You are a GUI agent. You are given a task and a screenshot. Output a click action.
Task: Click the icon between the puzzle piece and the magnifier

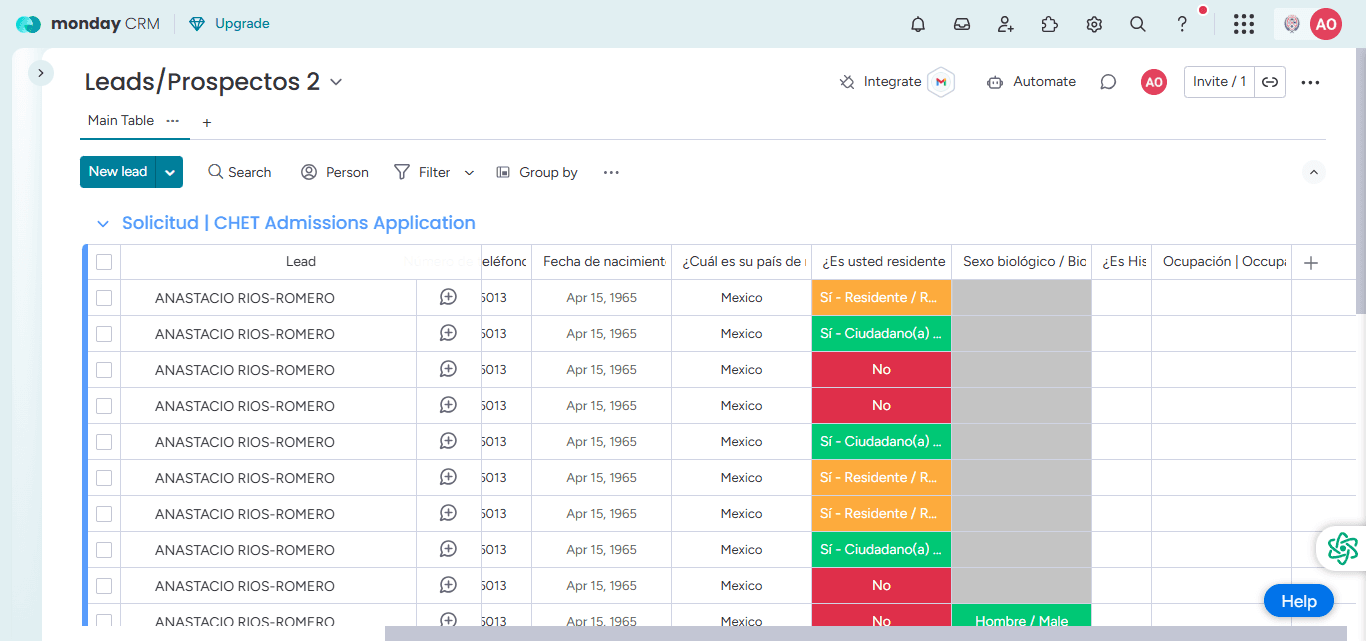point(1094,24)
